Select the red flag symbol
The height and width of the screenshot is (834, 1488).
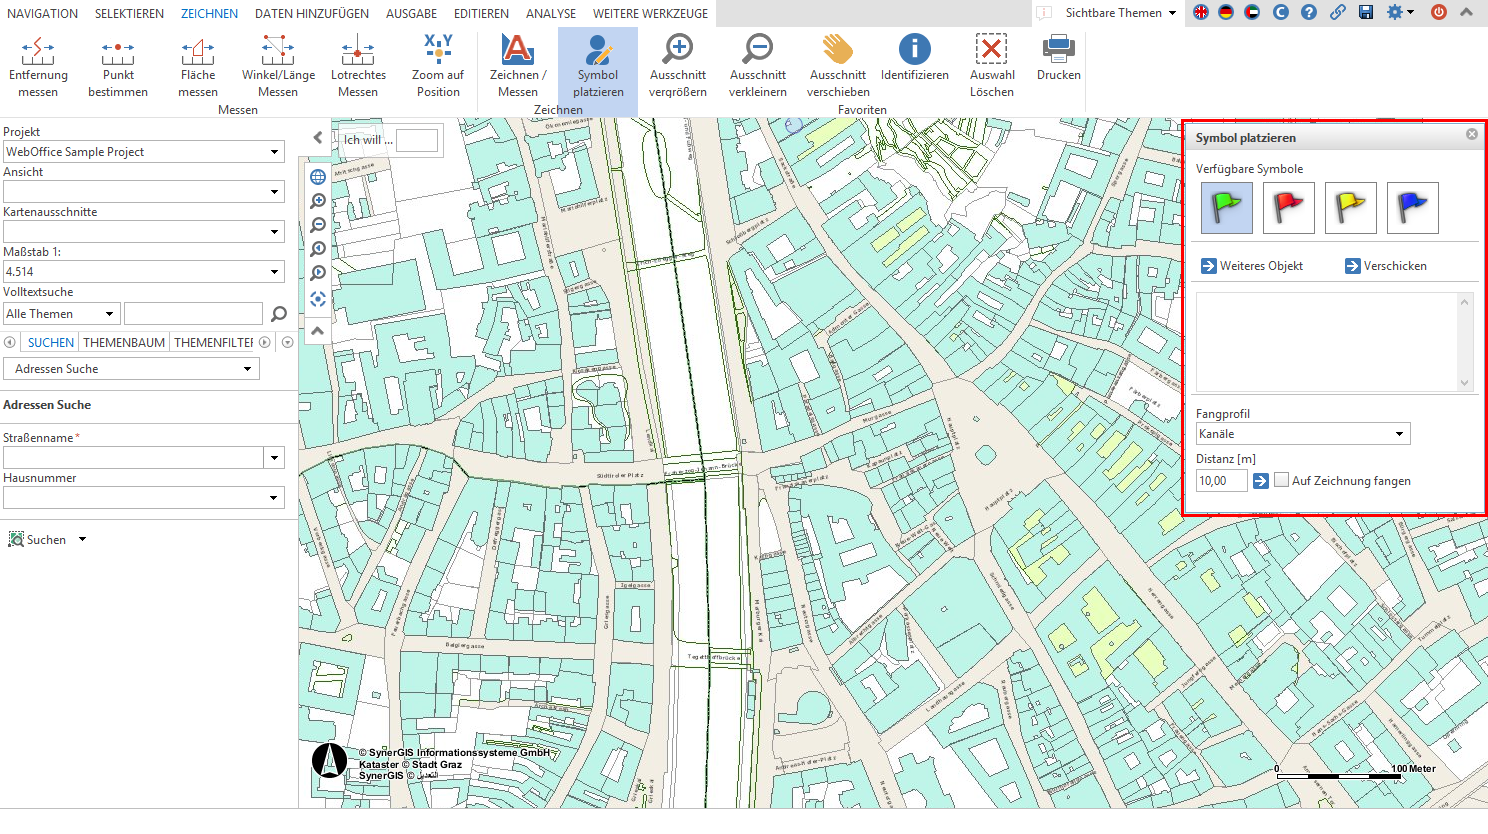pos(1288,207)
